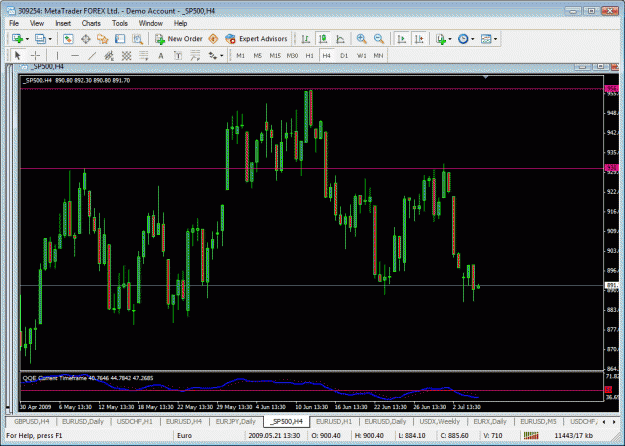Open the Insert menu

[63, 23]
